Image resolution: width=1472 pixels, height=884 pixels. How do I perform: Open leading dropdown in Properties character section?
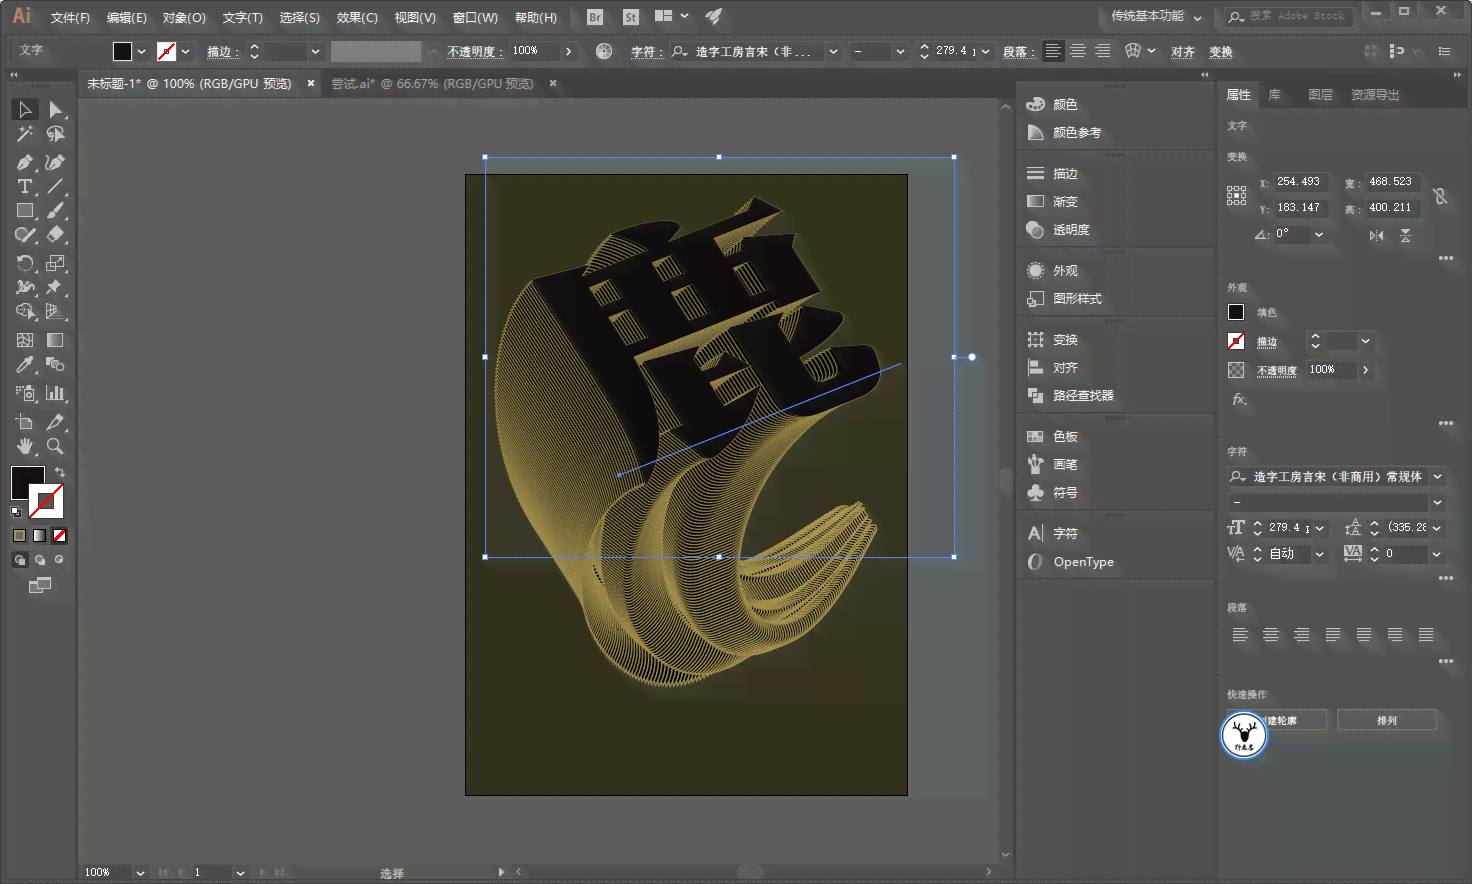tap(1437, 528)
